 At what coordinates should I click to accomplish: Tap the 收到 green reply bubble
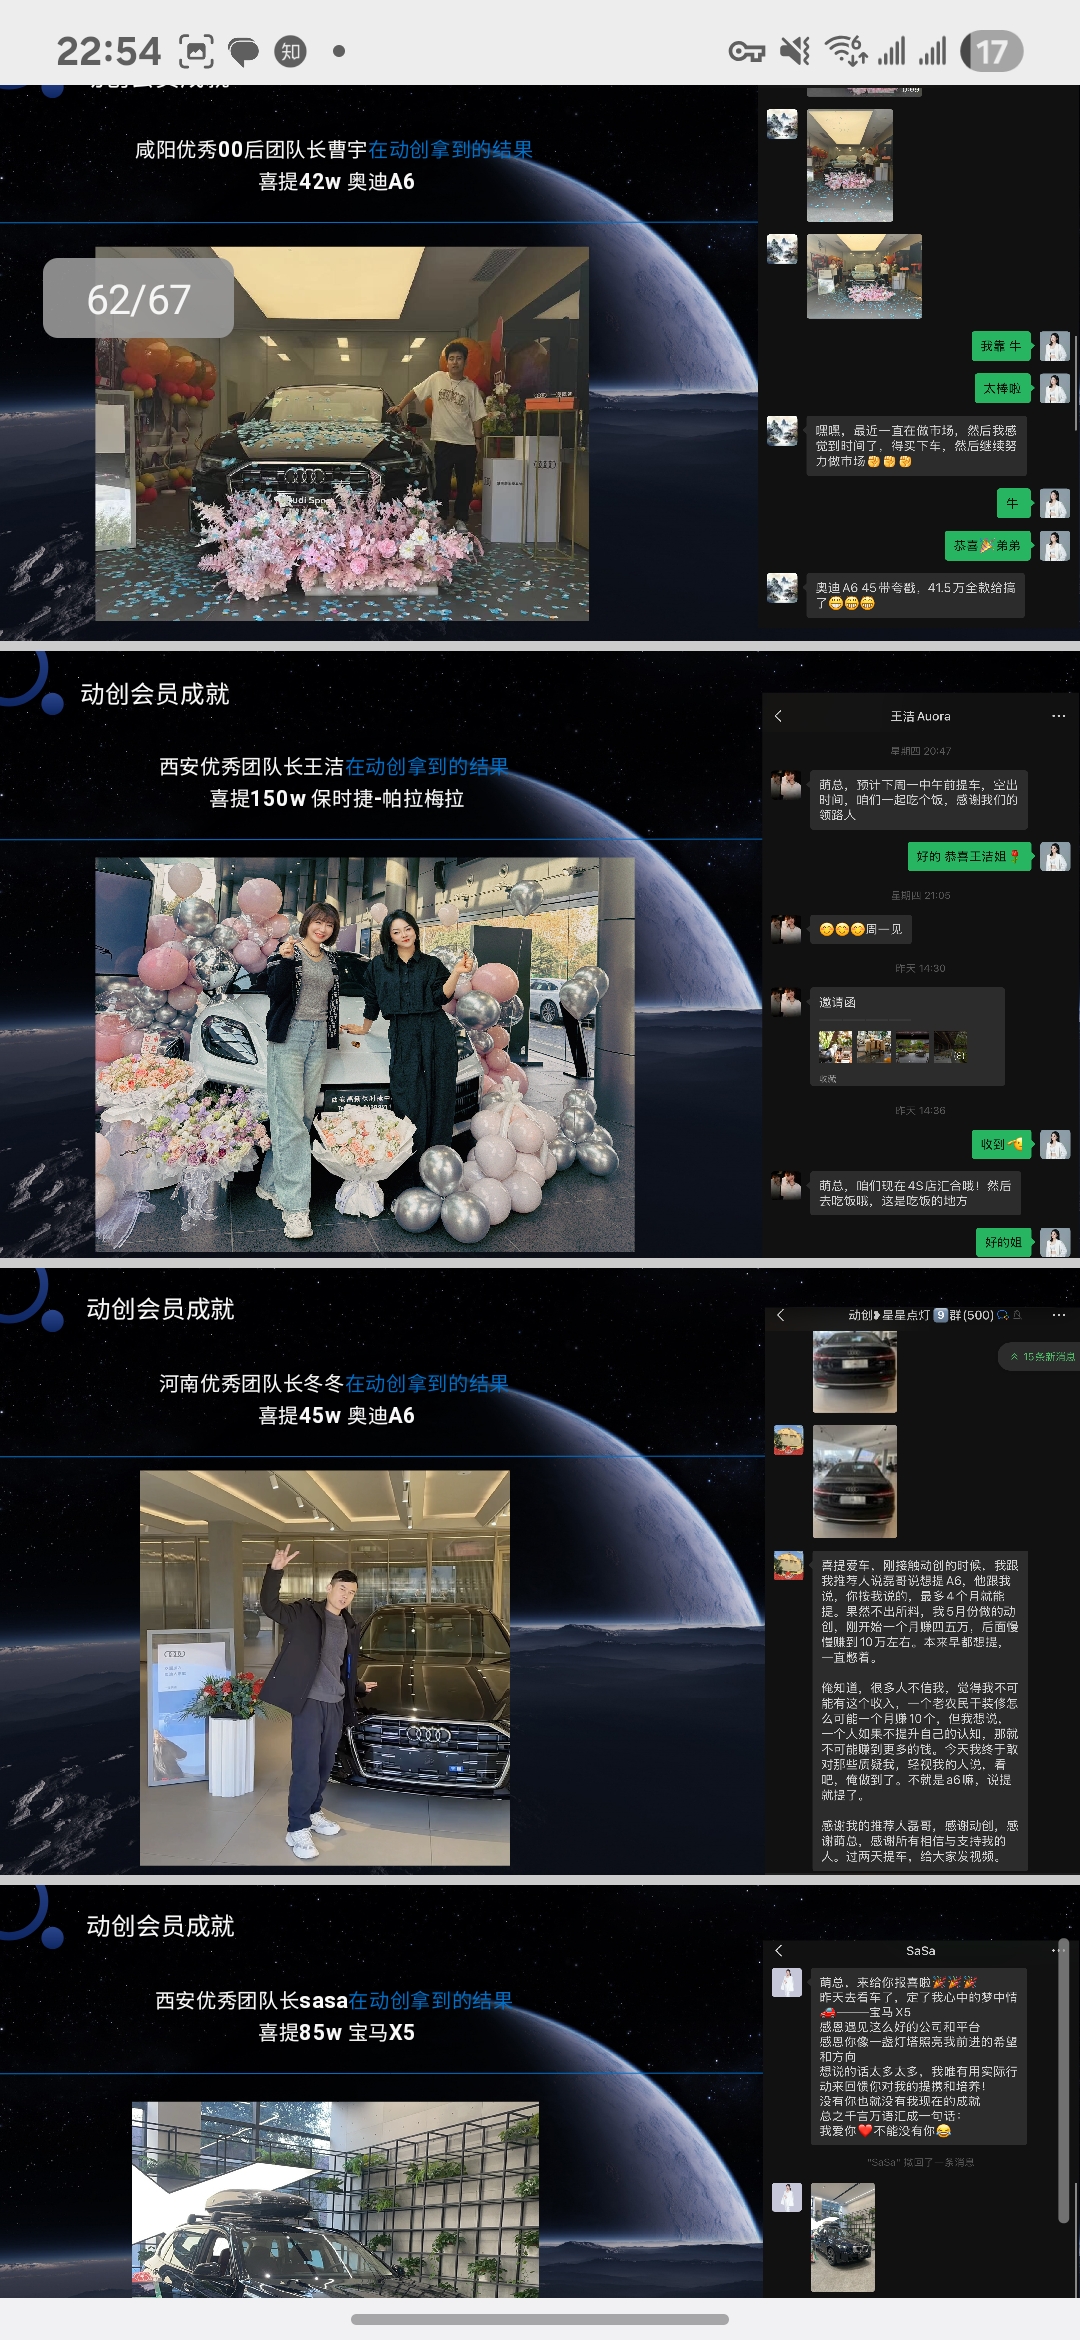[1001, 1144]
